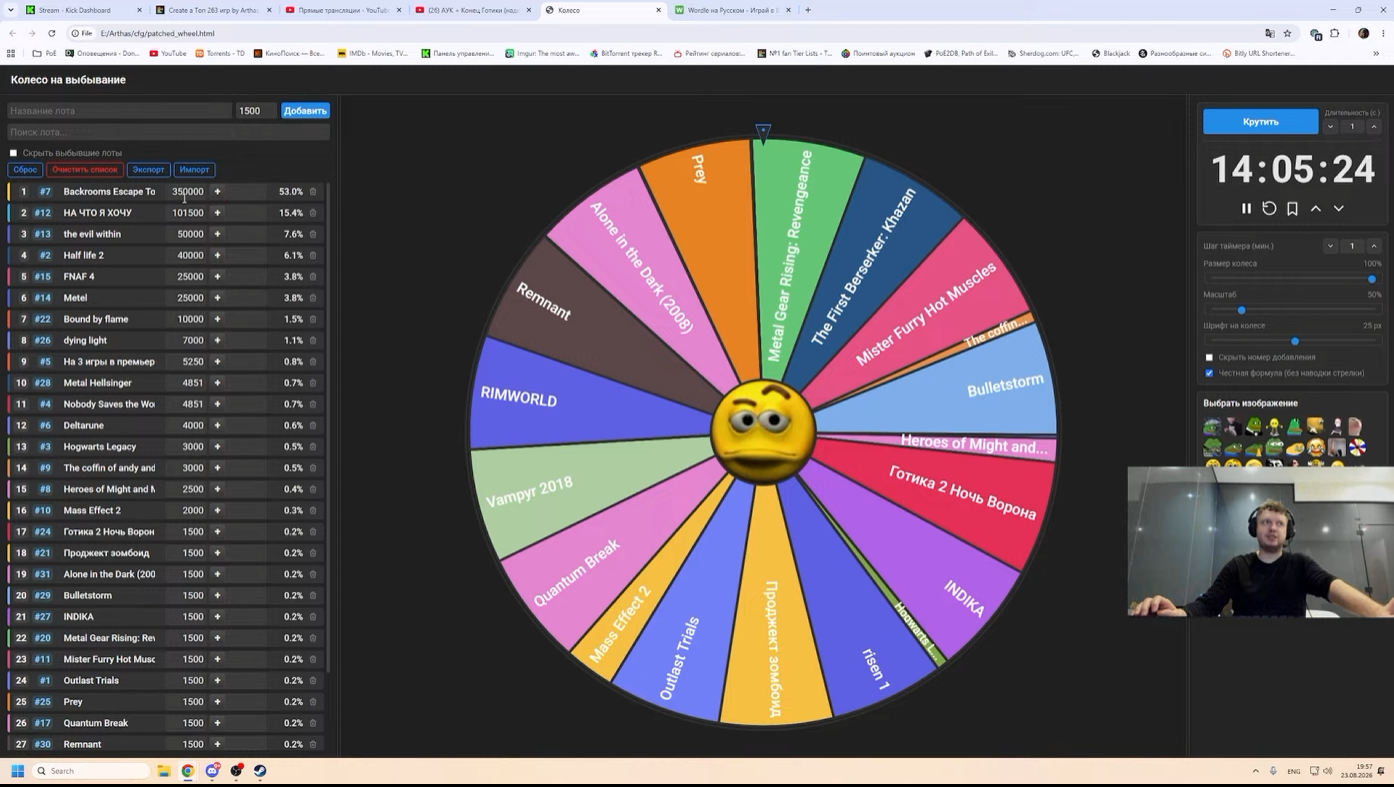
Task: Click the Windows taskbar Search box
Action: pos(91,771)
